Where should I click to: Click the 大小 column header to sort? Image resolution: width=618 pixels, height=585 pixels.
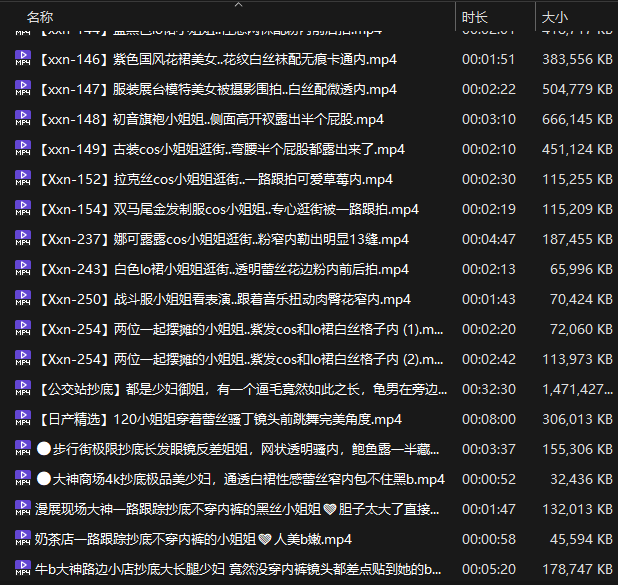click(554, 17)
